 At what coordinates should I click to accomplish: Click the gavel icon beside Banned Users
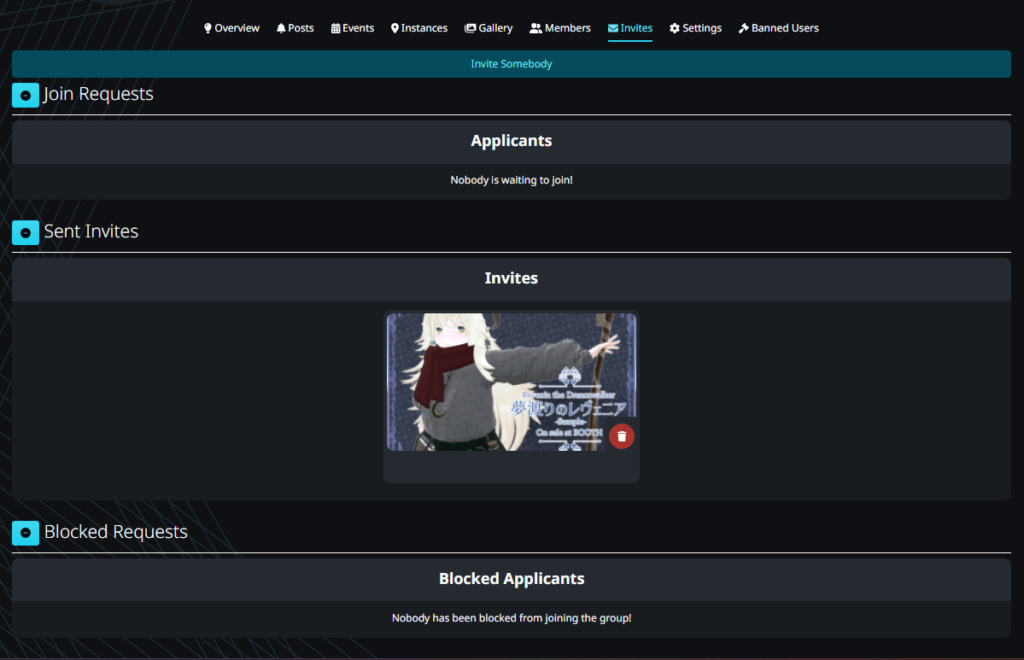743,28
